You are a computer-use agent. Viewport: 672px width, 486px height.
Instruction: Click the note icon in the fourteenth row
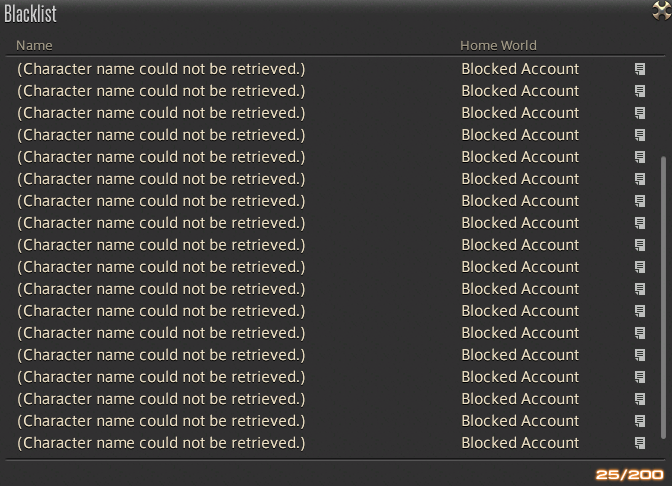coord(640,355)
